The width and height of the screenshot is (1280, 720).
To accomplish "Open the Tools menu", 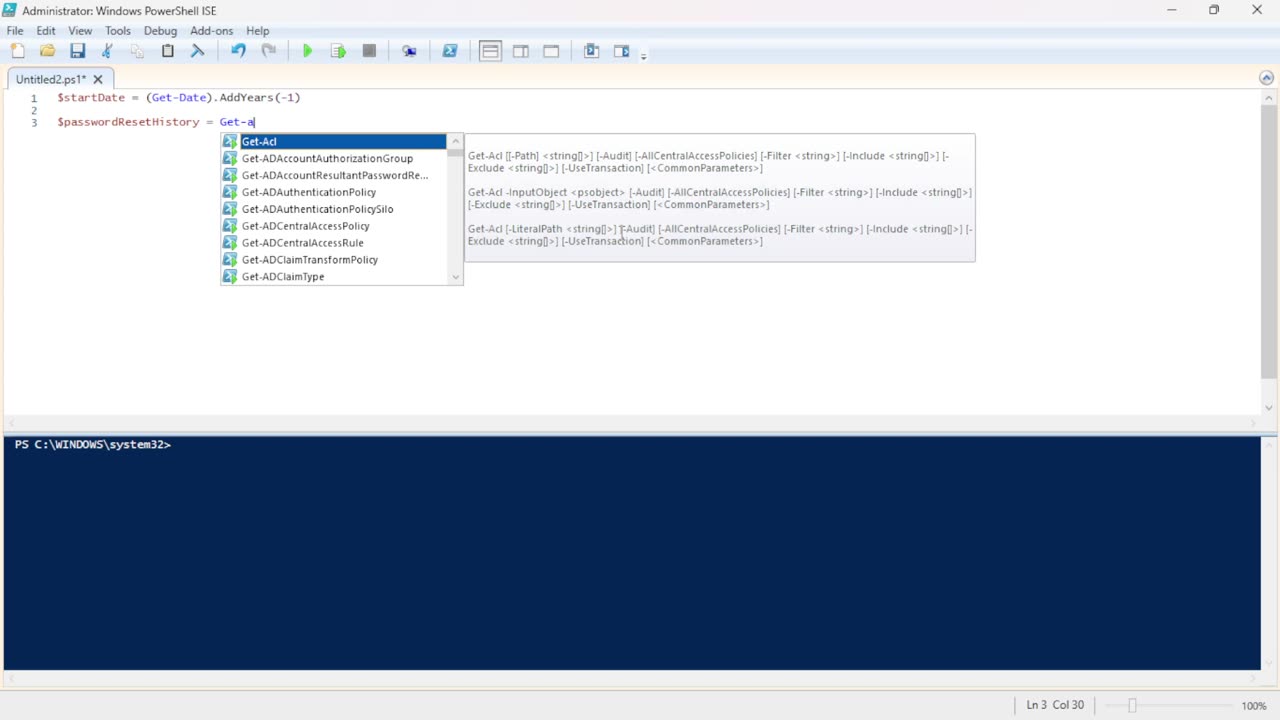I will [x=118, y=31].
